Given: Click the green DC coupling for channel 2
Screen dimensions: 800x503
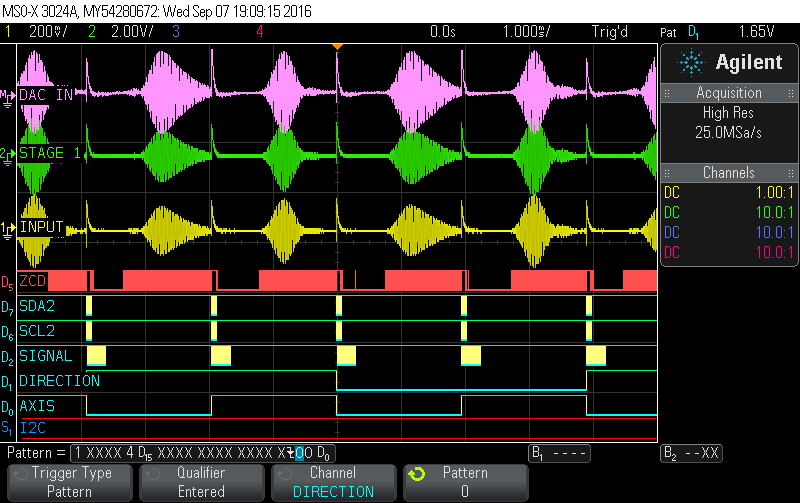Looking at the screenshot, I should [x=672, y=212].
